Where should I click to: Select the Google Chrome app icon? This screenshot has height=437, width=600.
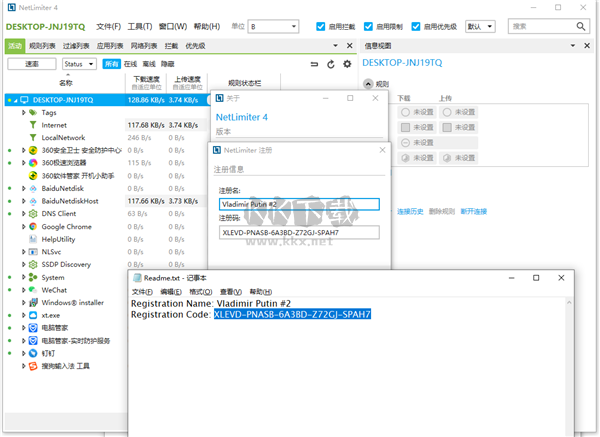point(33,227)
